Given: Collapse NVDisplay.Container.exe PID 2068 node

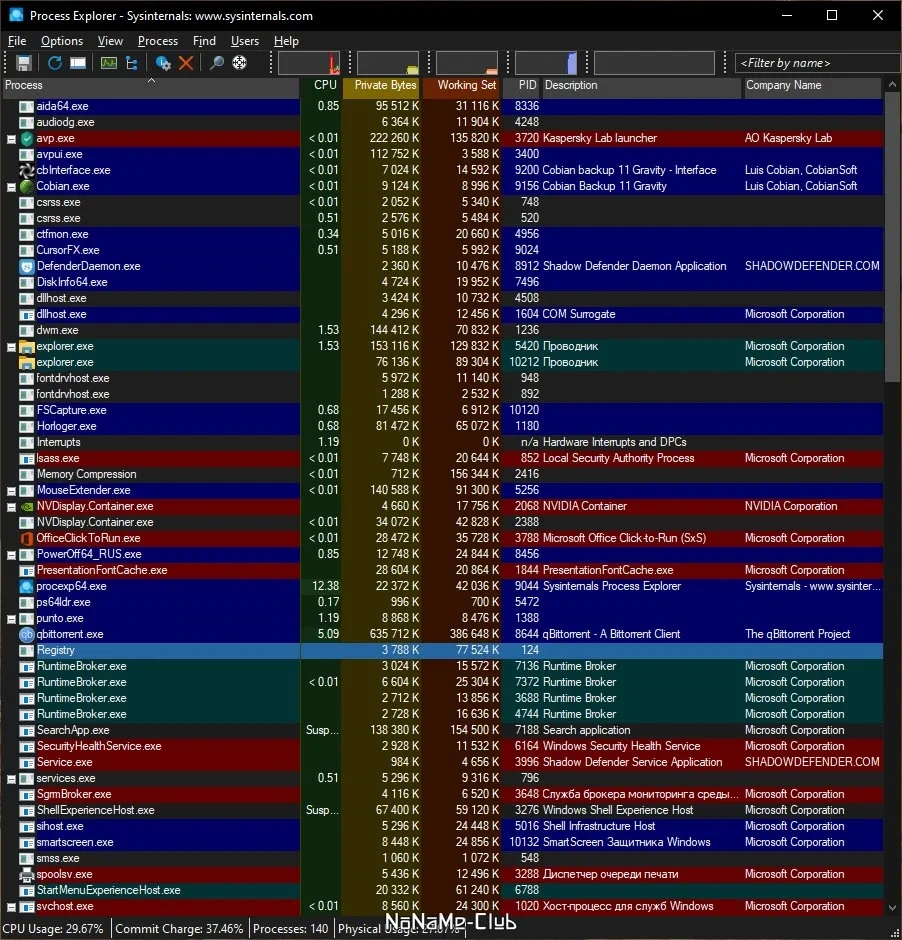Looking at the screenshot, I should point(11,507).
